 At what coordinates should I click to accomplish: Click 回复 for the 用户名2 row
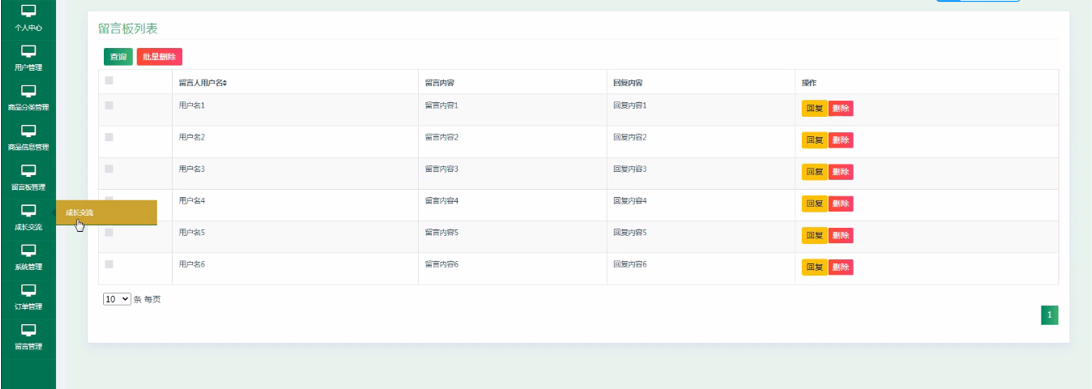click(x=815, y=140)
